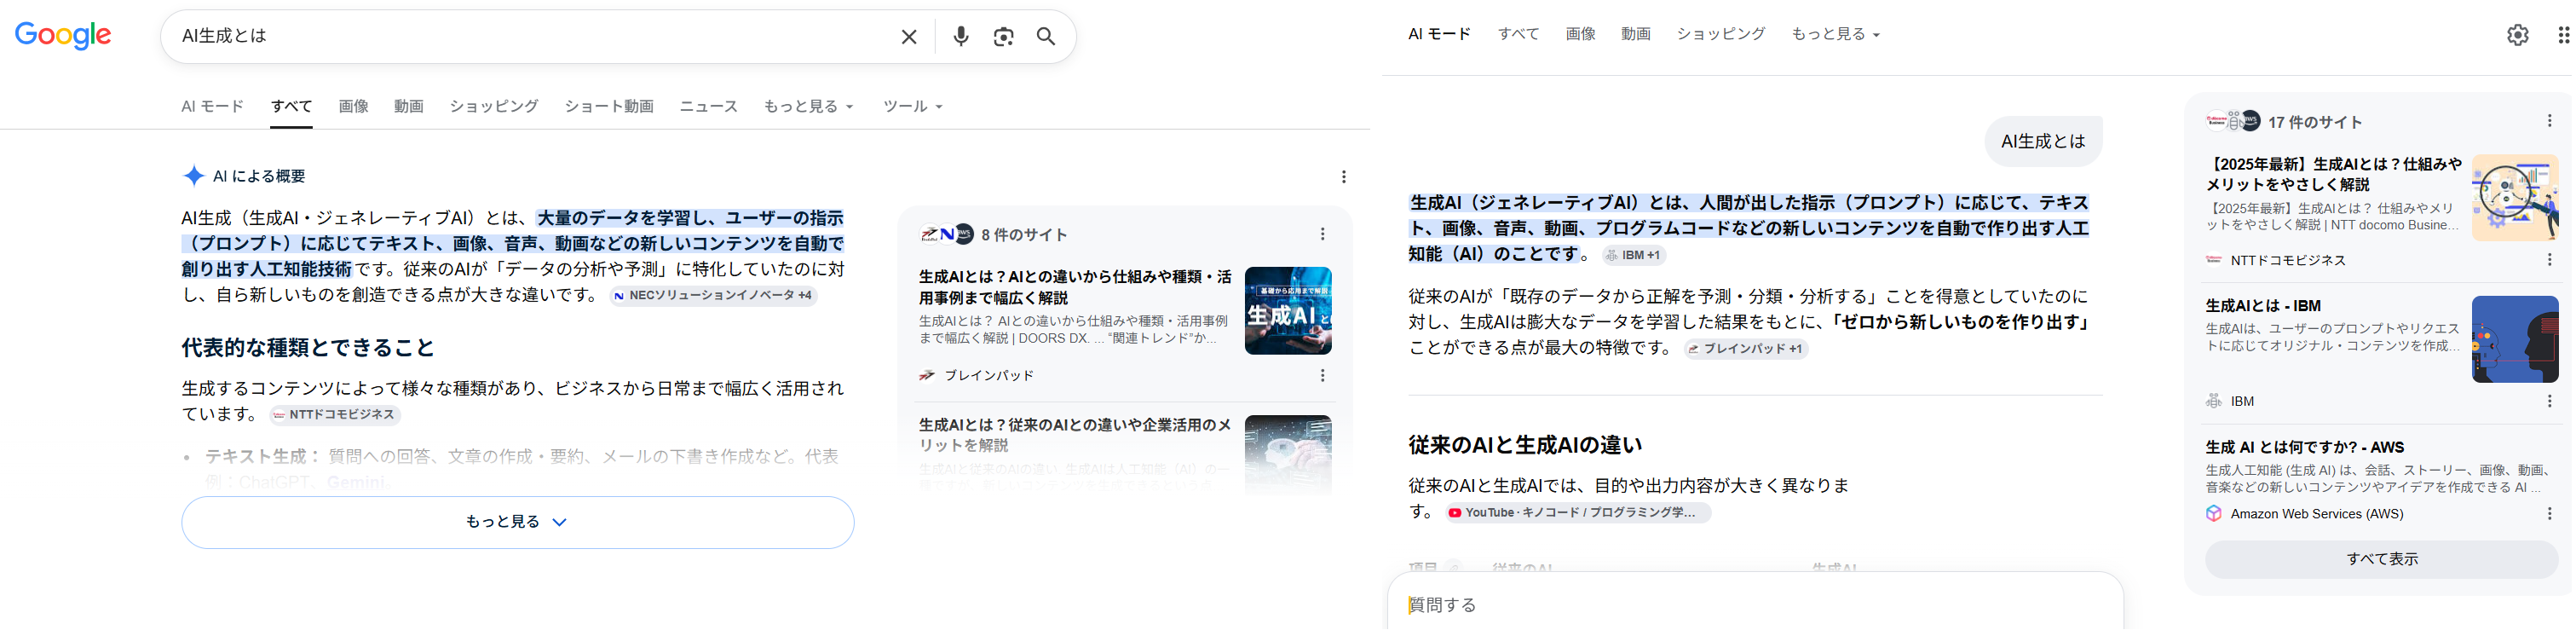
Task: Select the すべて tab under search box
Action: (x=291, y=106)
